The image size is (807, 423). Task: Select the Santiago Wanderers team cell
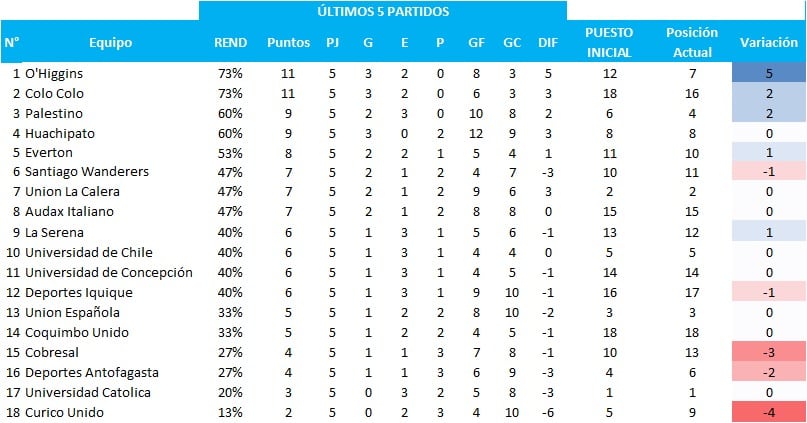click(x=86, y=171)
